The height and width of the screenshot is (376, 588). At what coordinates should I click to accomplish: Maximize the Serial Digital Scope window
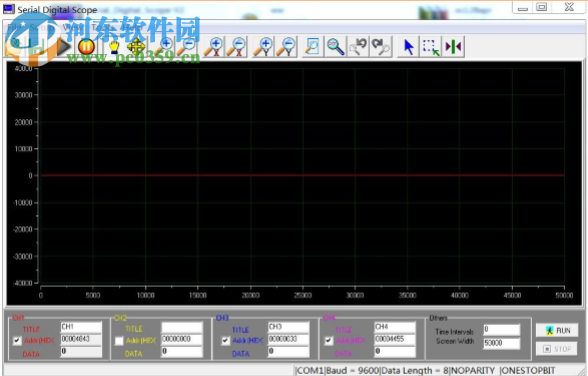pyautogui.click(x=542, y=7)
